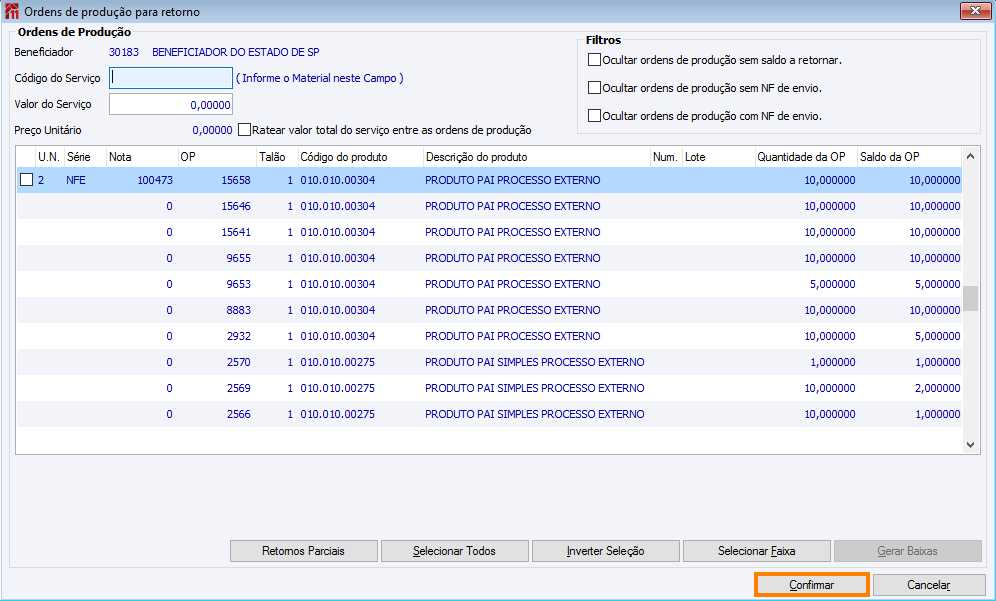Screen dimensions: 996x601
Task: Check Ocultar ordens sem NF de envio
Action: tap(595, 88)
